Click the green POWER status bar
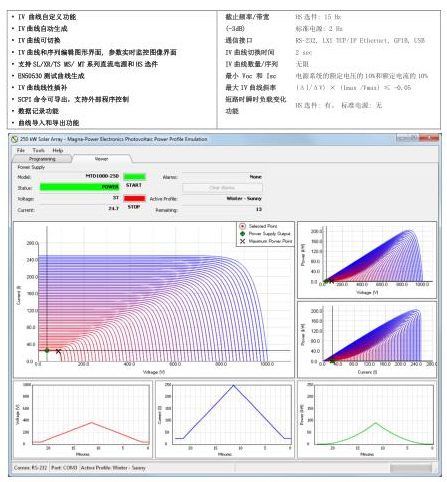This screenshot has height=482, width=447. pyautogui.click(x=80, y=187)
